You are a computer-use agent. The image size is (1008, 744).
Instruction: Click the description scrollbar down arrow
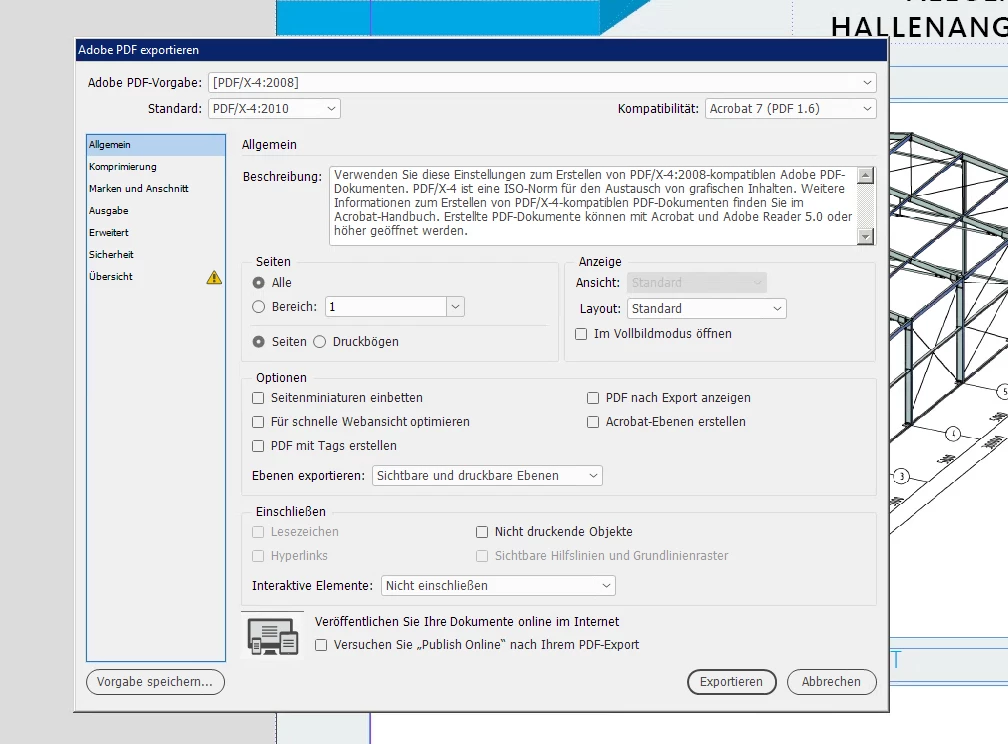point(866,237)
